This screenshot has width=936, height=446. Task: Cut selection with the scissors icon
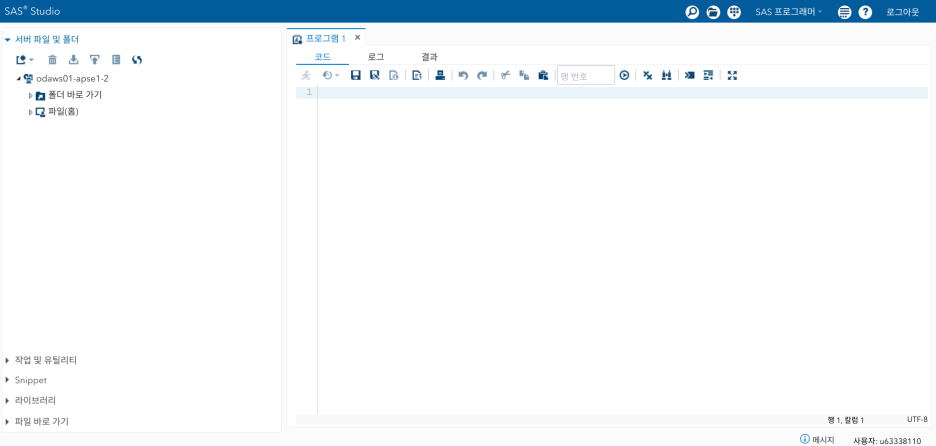pyautogui.click(x=505, y=75)
